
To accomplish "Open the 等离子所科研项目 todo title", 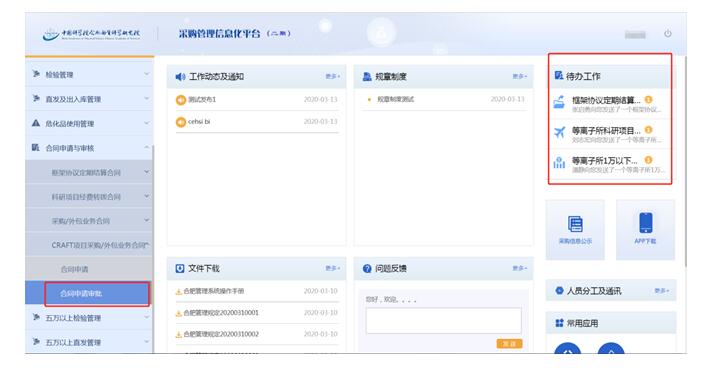I will point(606,130).
